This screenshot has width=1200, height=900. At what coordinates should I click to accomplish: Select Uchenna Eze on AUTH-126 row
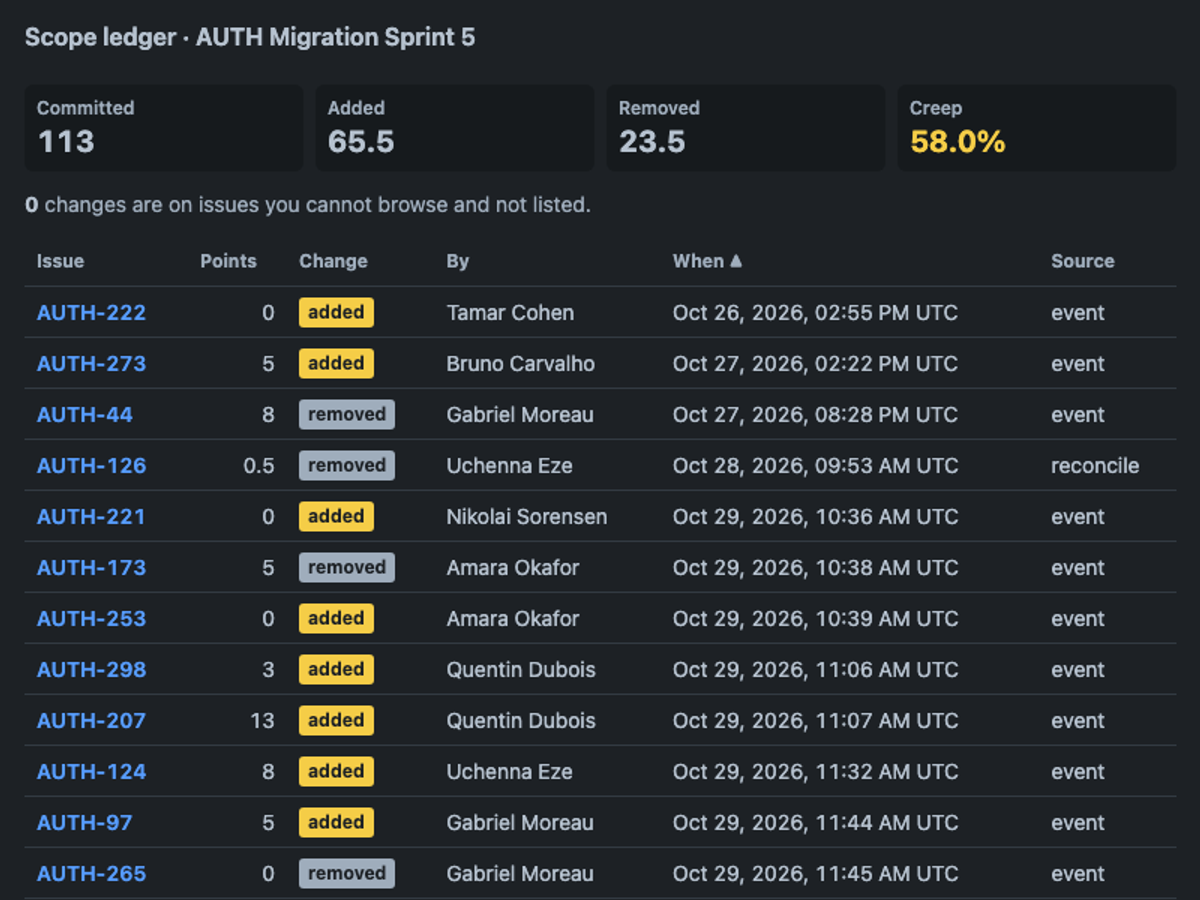click(510, 466)
